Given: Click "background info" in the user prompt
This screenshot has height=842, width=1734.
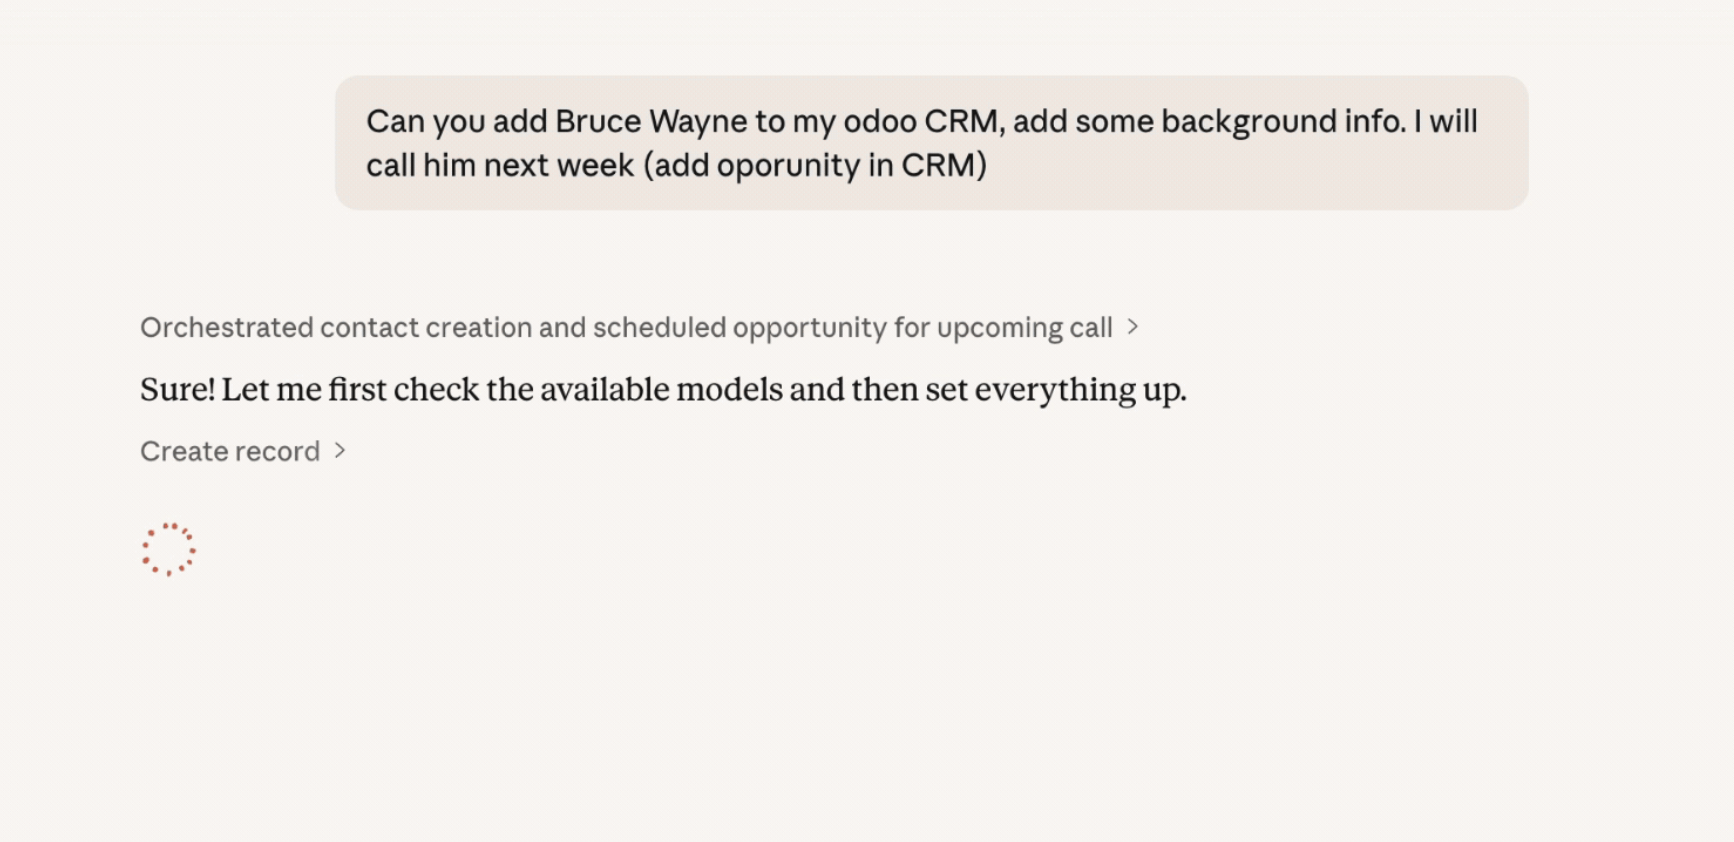Looking at the screenshot, I should coord(1282,122).
